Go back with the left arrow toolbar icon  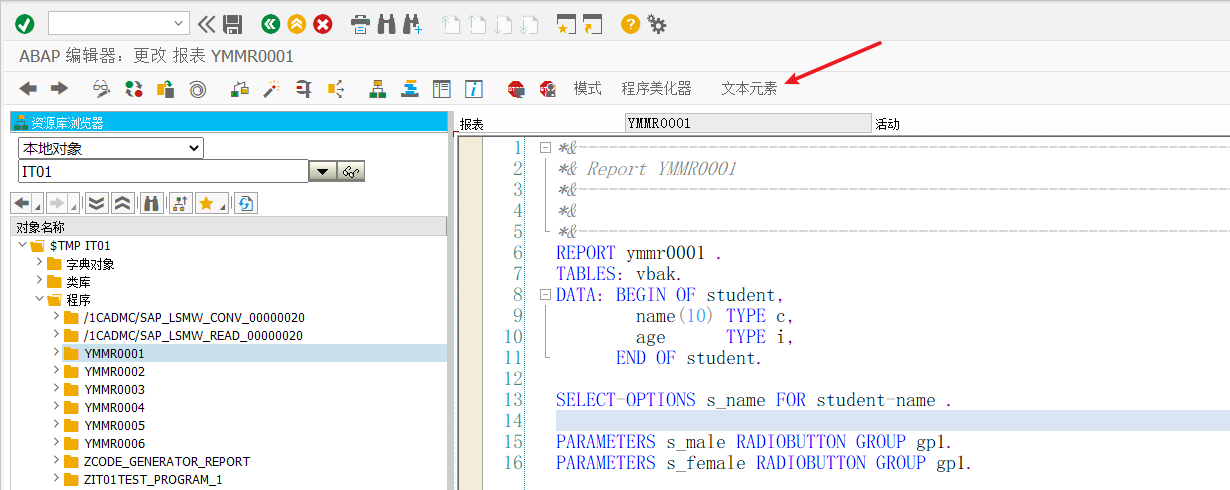tap(28, 89)
